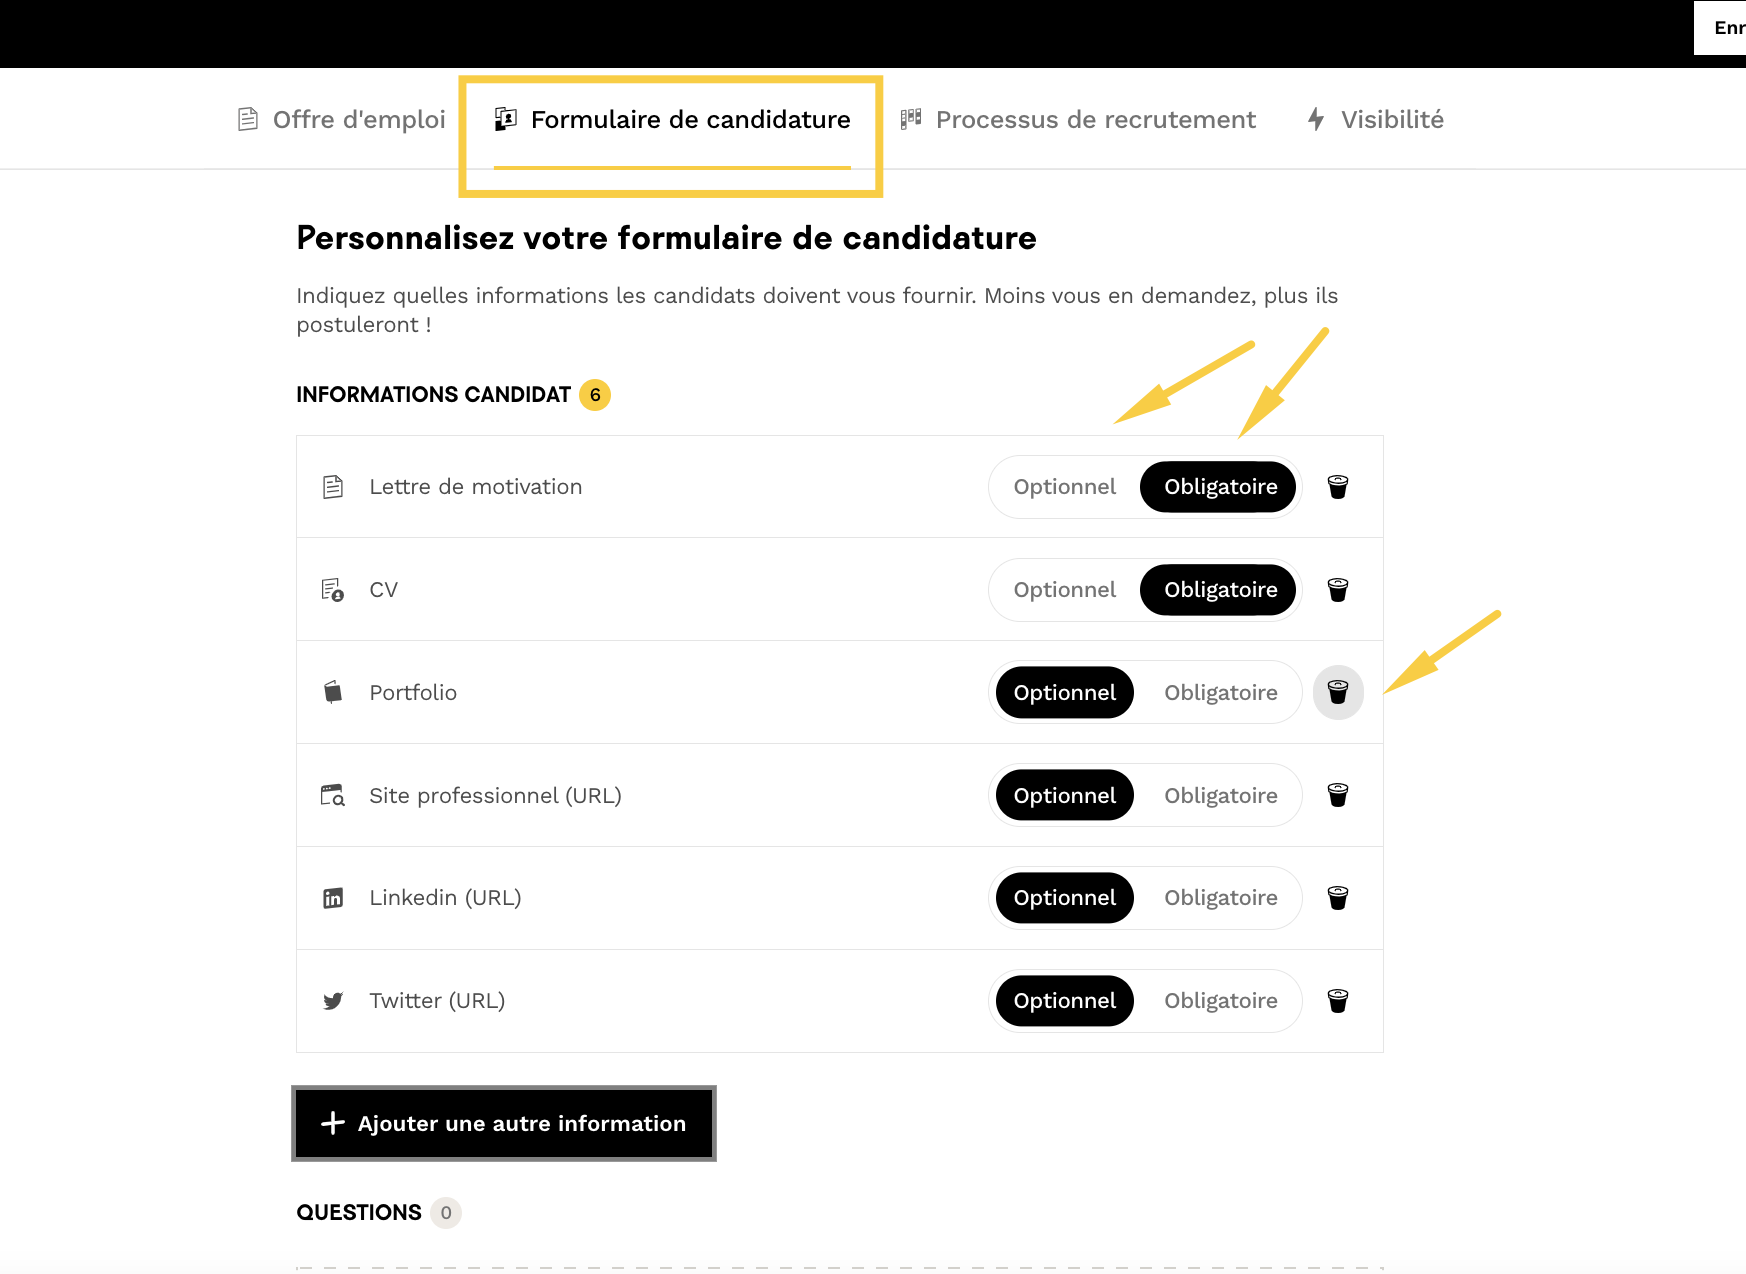Remove the Twitter (URL) field
The width and height of the screenshot is (1746, 1274).
click(x=1337, y=1001)
